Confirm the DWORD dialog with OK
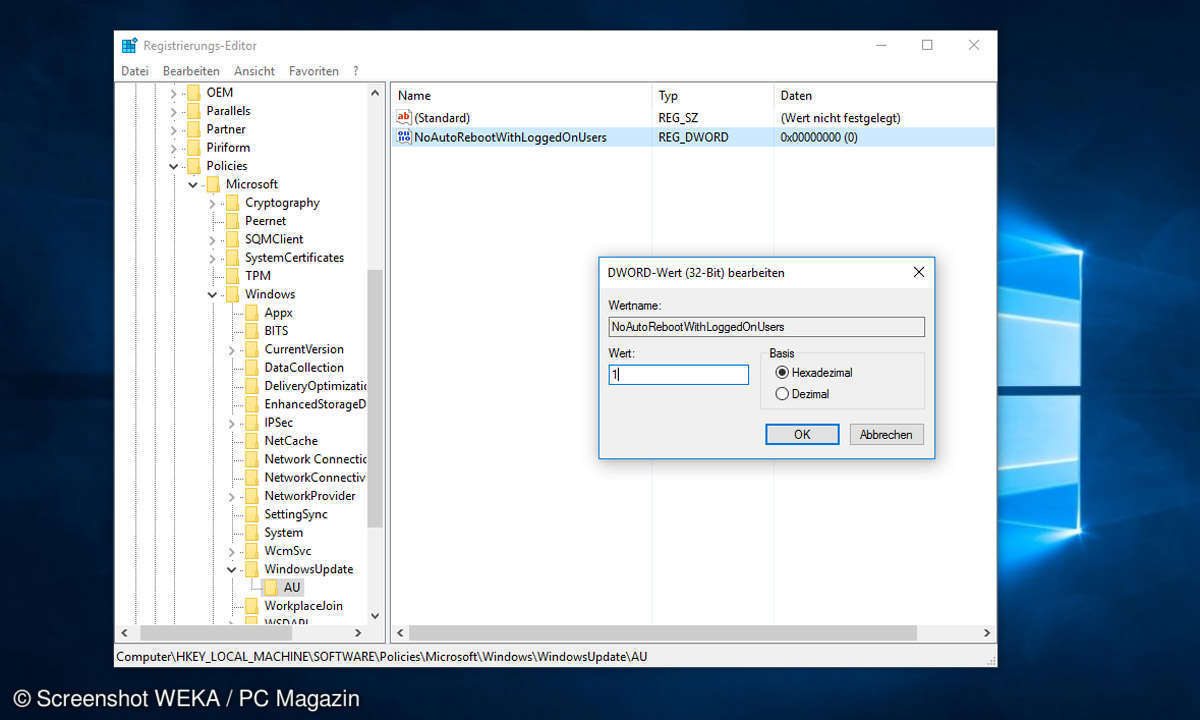The image size is (1200, 720). pyautogui.click(x=802, y=434)
